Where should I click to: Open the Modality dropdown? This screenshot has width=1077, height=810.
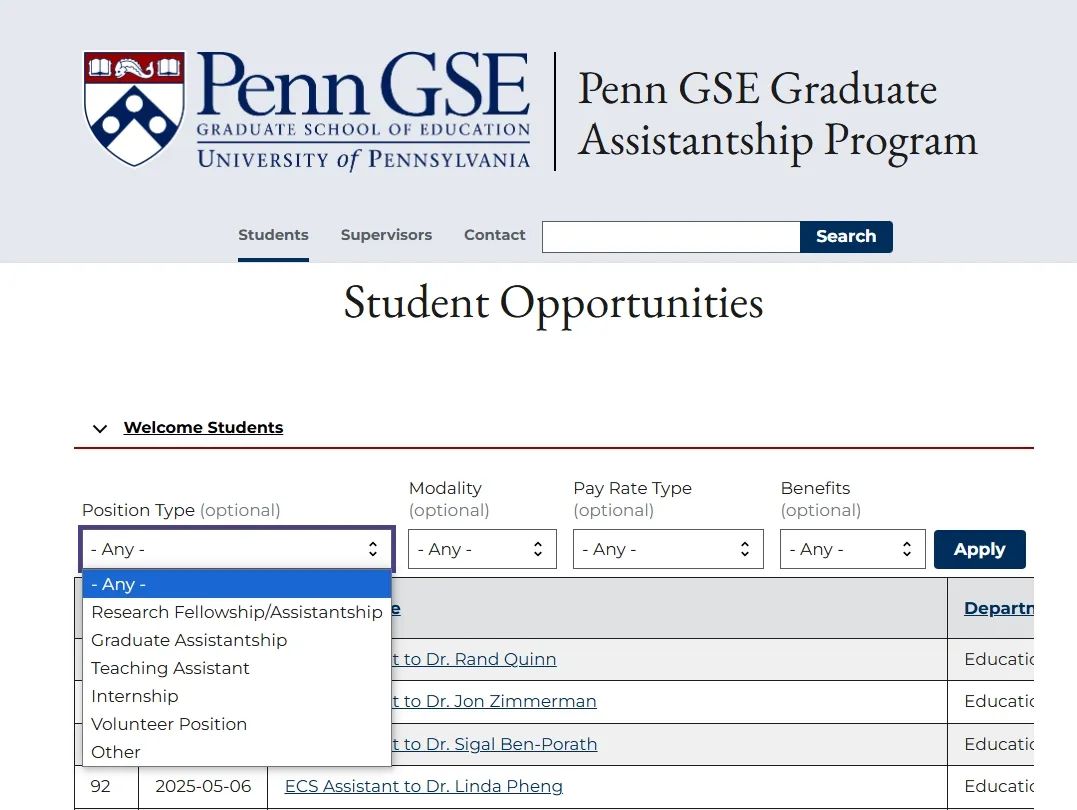(x=481, y=549)
